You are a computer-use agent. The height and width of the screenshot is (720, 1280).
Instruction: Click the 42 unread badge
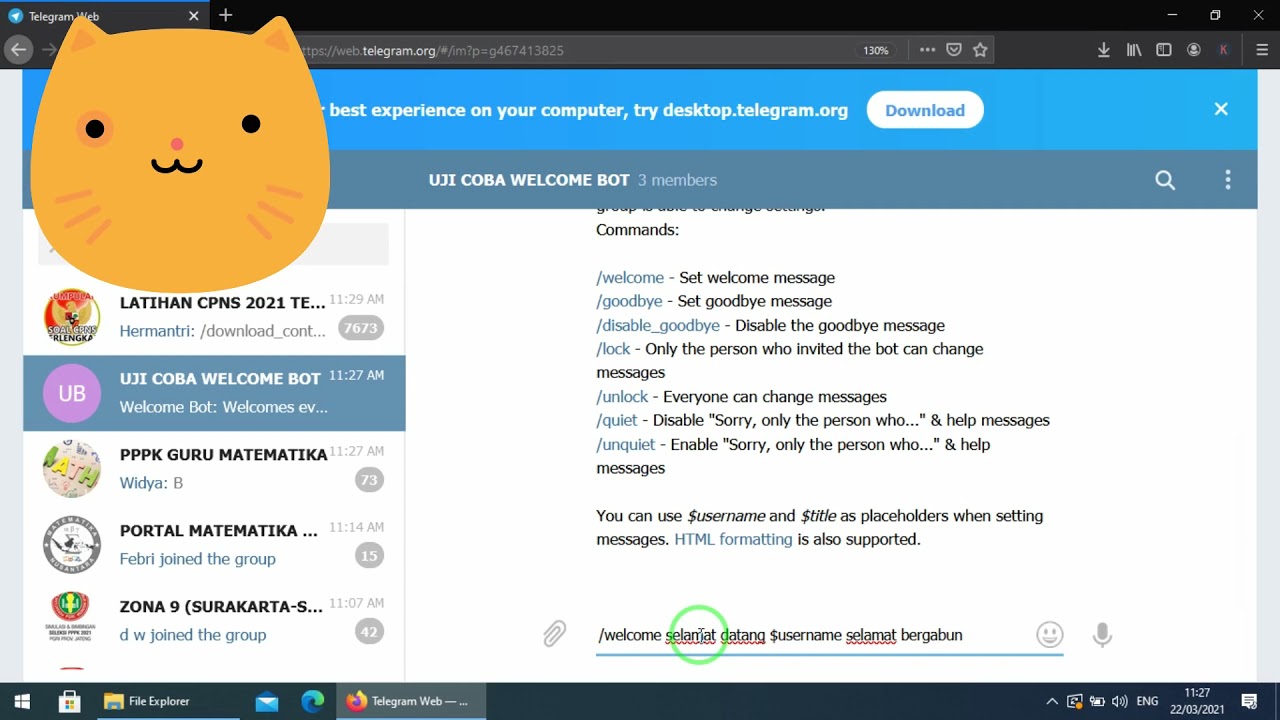[x=369, y=632]
